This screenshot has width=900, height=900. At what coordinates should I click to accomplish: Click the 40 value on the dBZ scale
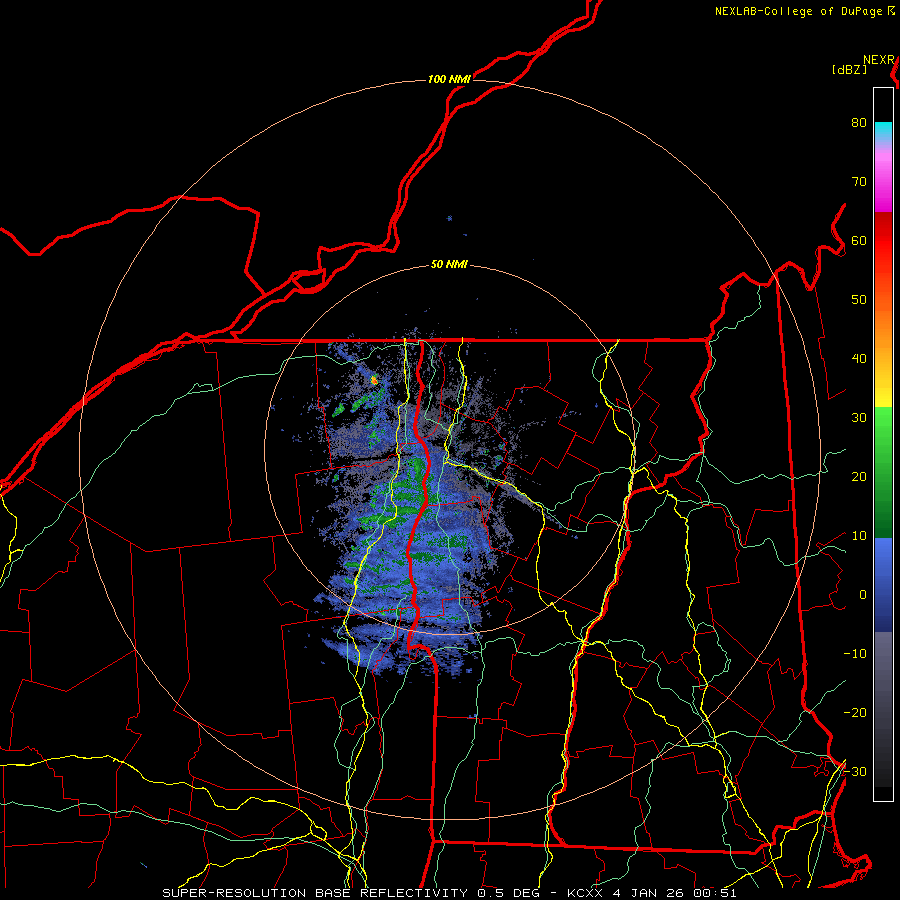[x=859, y=359]
